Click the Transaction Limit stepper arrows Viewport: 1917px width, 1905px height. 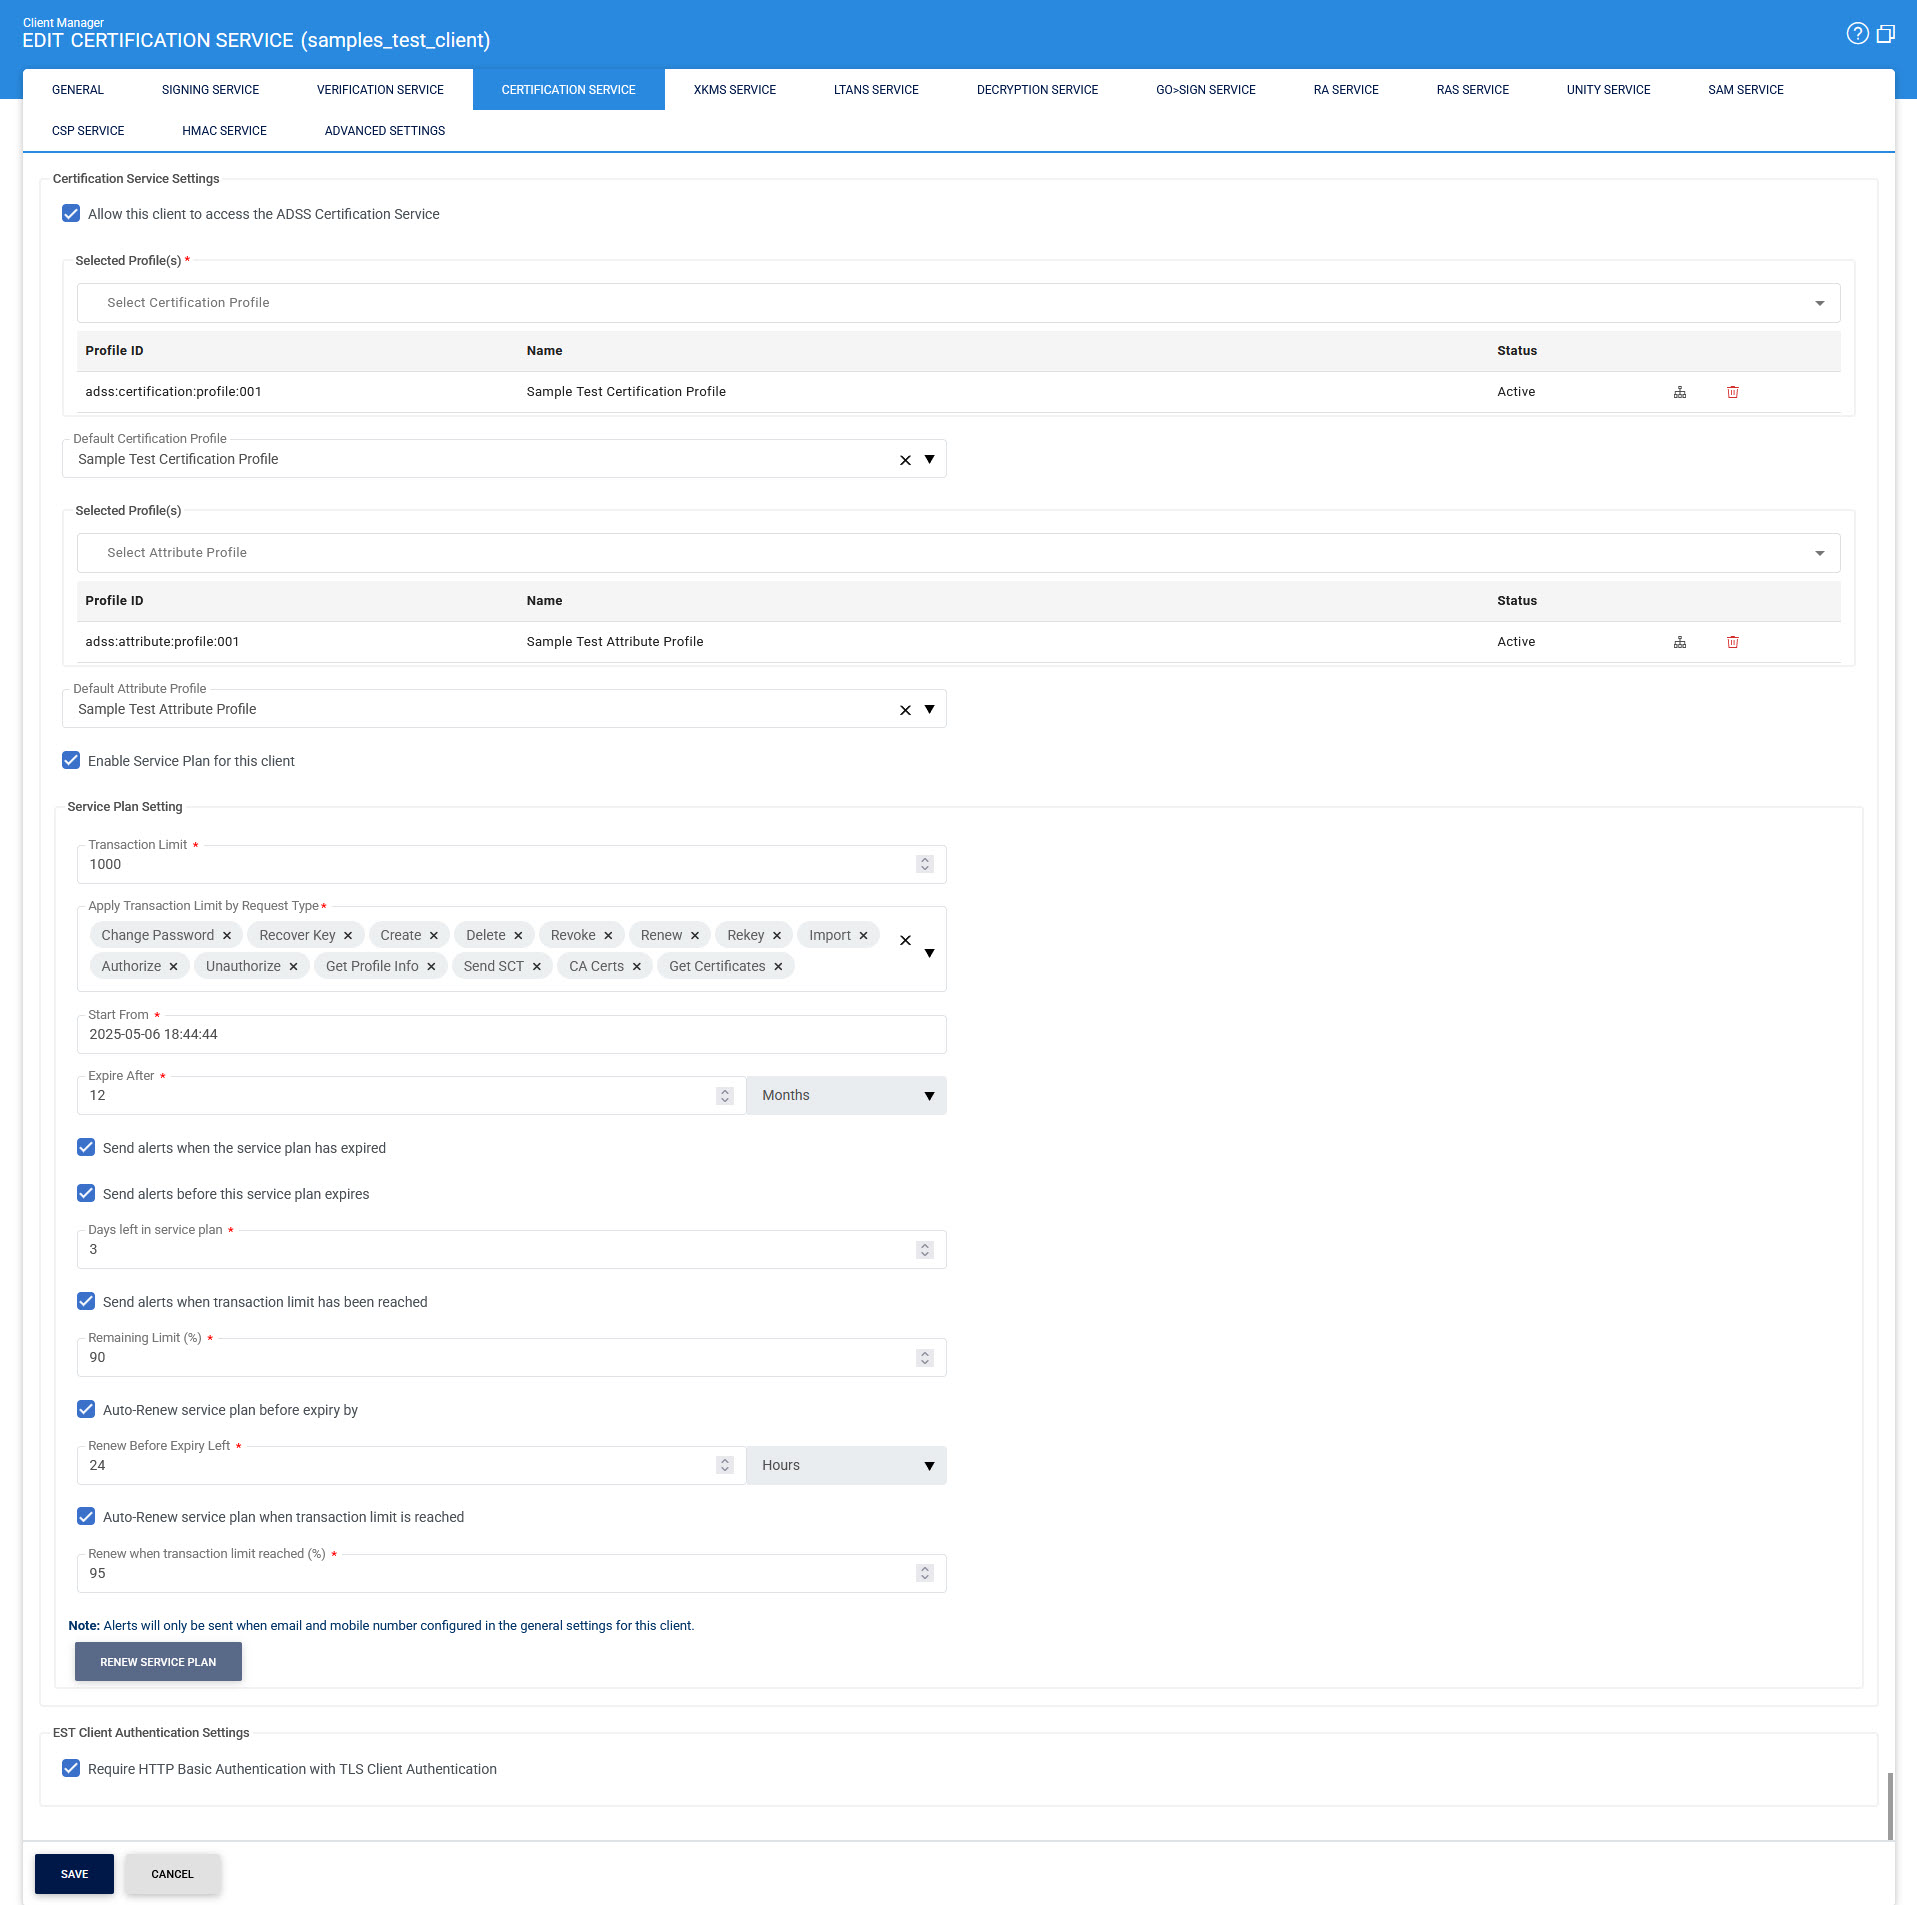[x=924, y=865]
